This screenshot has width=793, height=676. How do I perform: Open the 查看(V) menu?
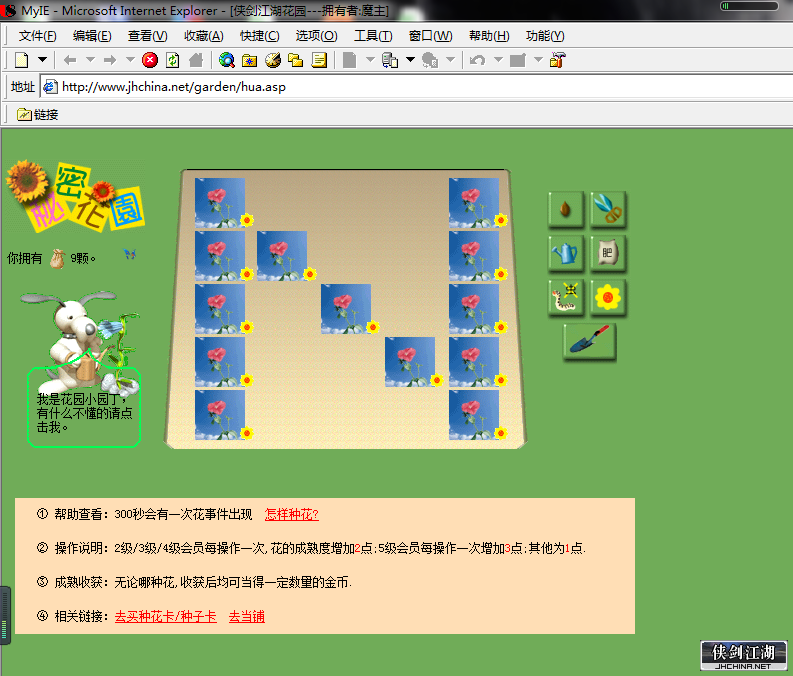148,36
